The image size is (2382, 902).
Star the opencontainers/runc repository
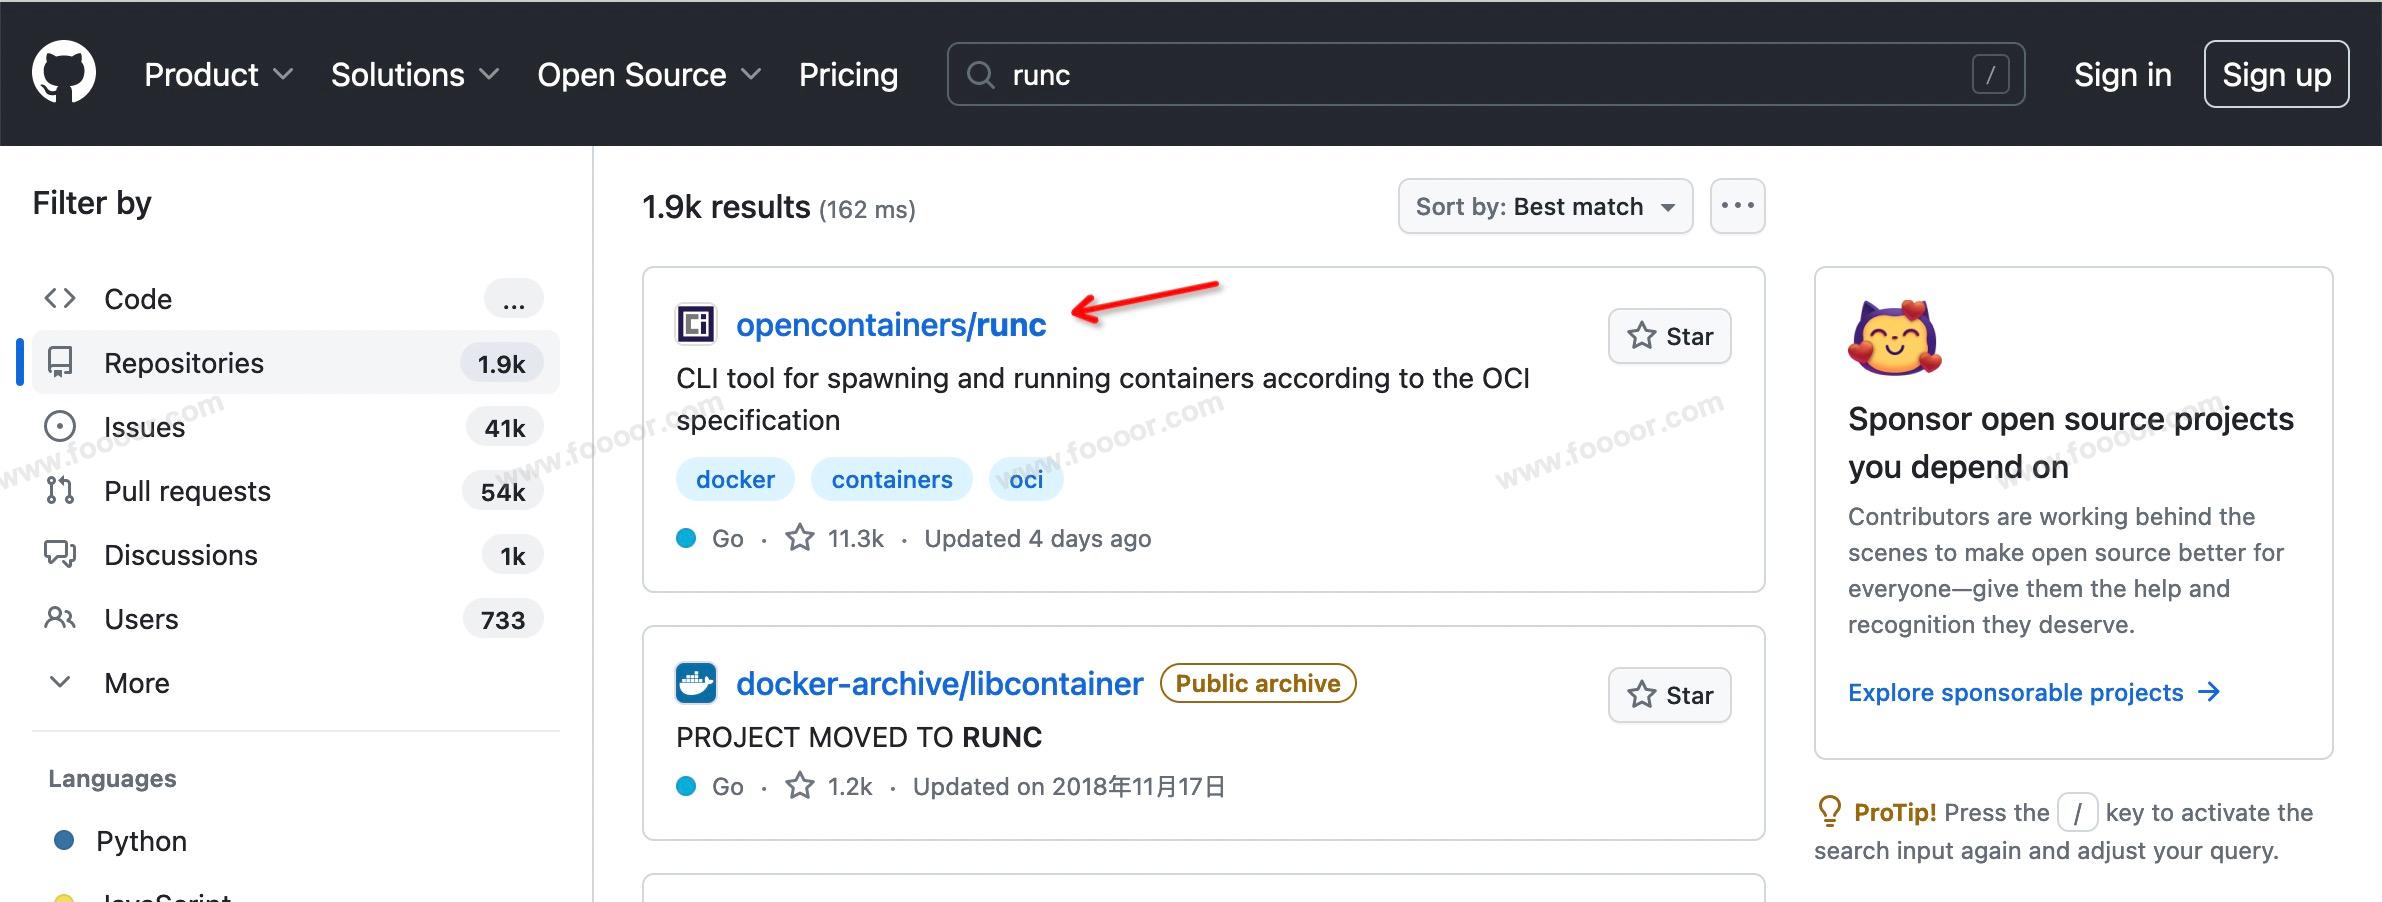pyautogui.click(x=1669, y=336)
